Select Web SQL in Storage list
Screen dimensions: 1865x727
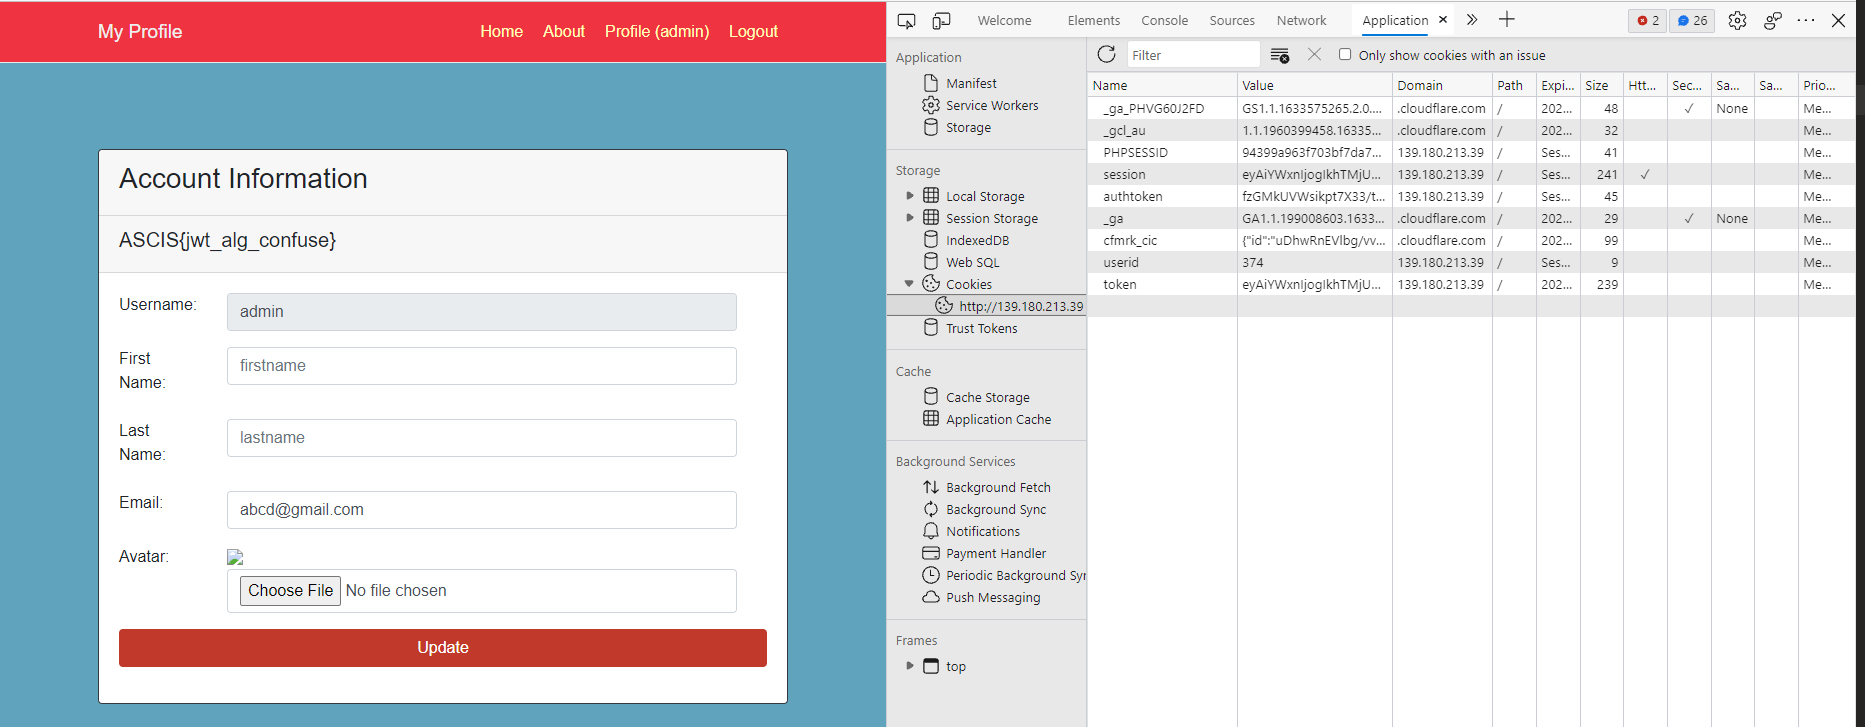972,262
